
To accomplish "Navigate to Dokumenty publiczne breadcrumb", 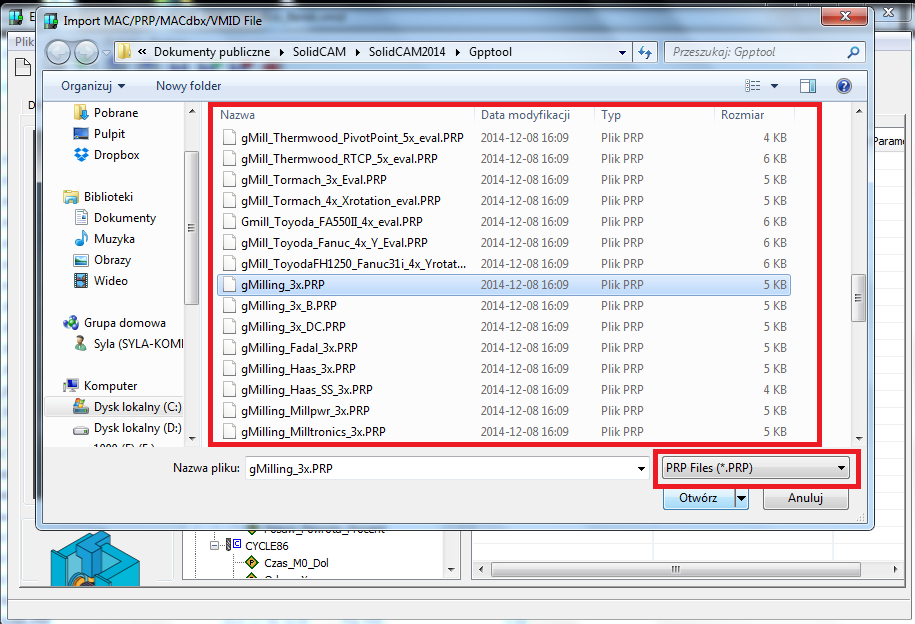I will (212, 52).
